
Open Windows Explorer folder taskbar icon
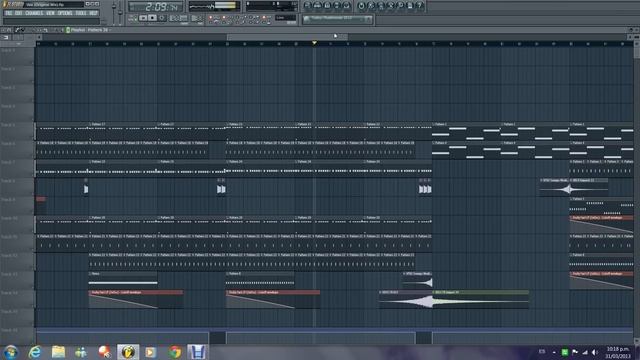(58, 352)
